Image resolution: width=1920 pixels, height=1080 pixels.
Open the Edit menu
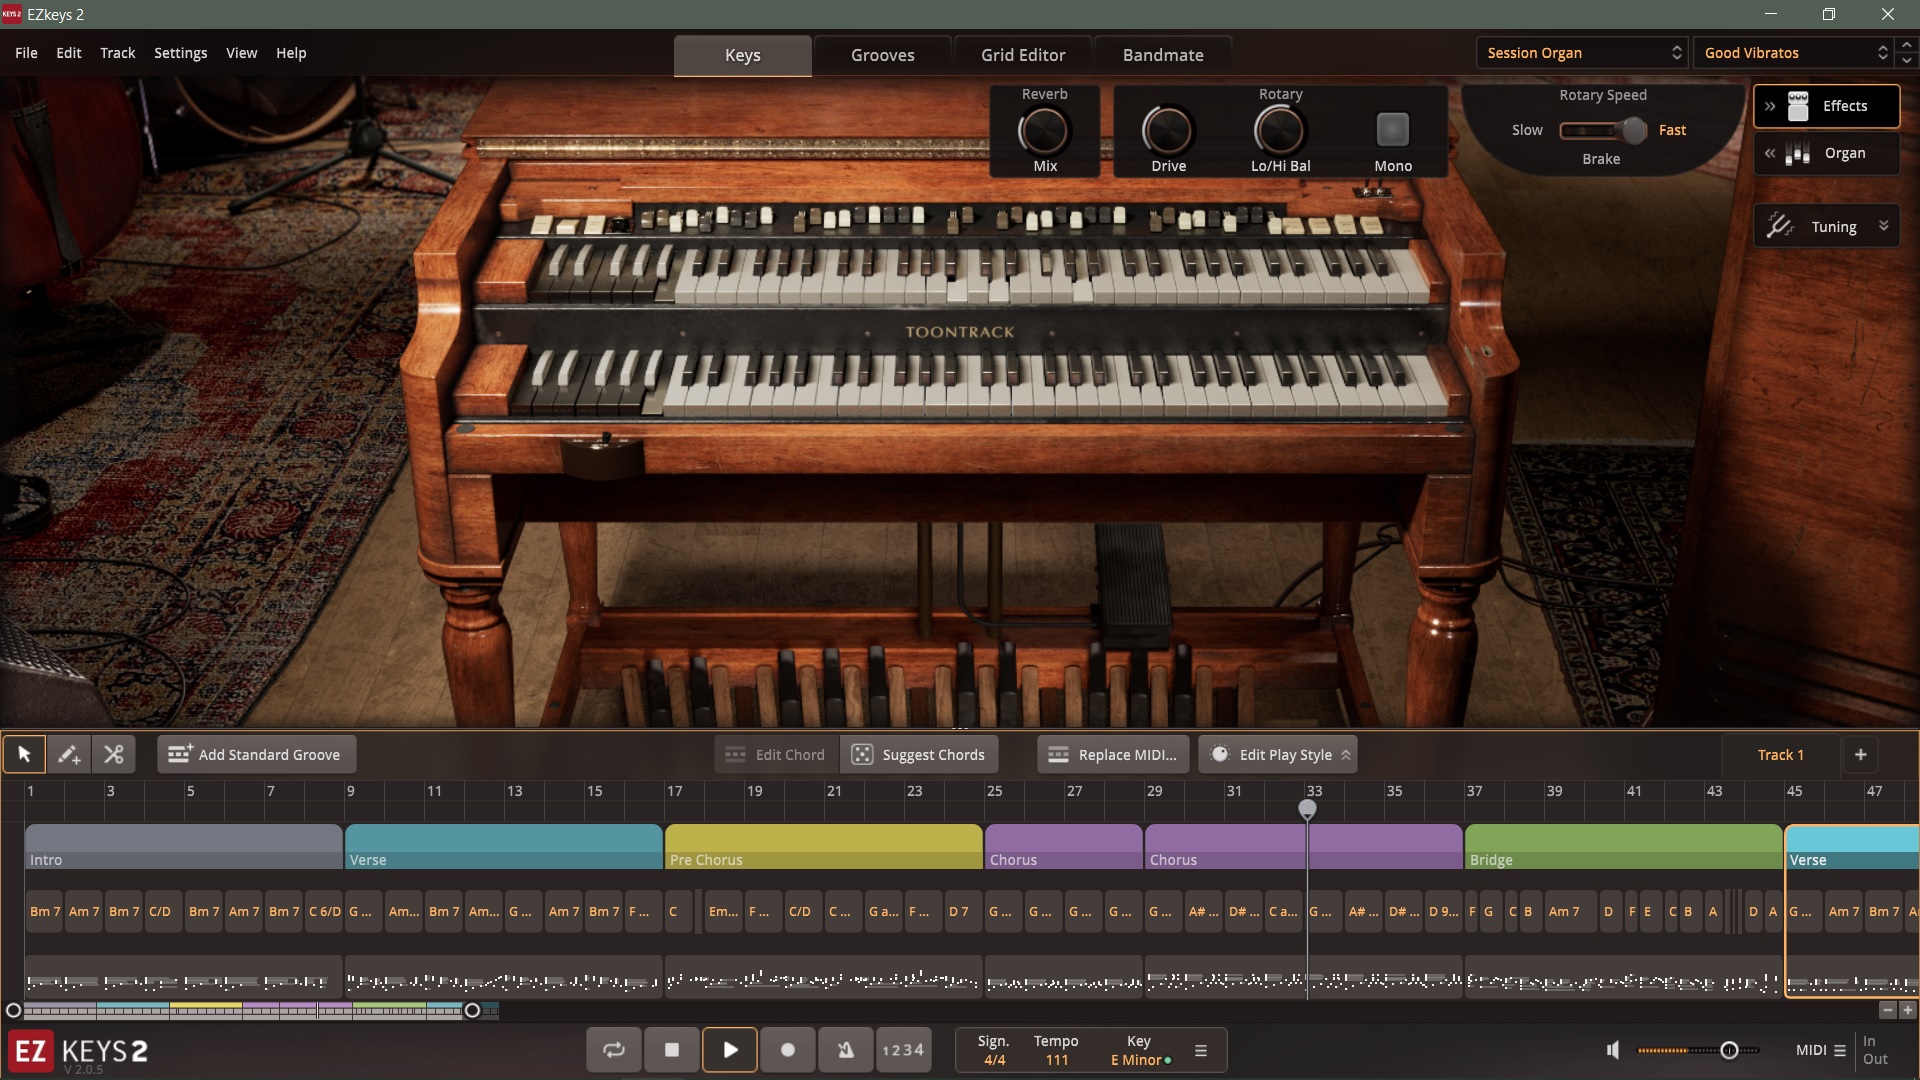click(x=69, y=53)
